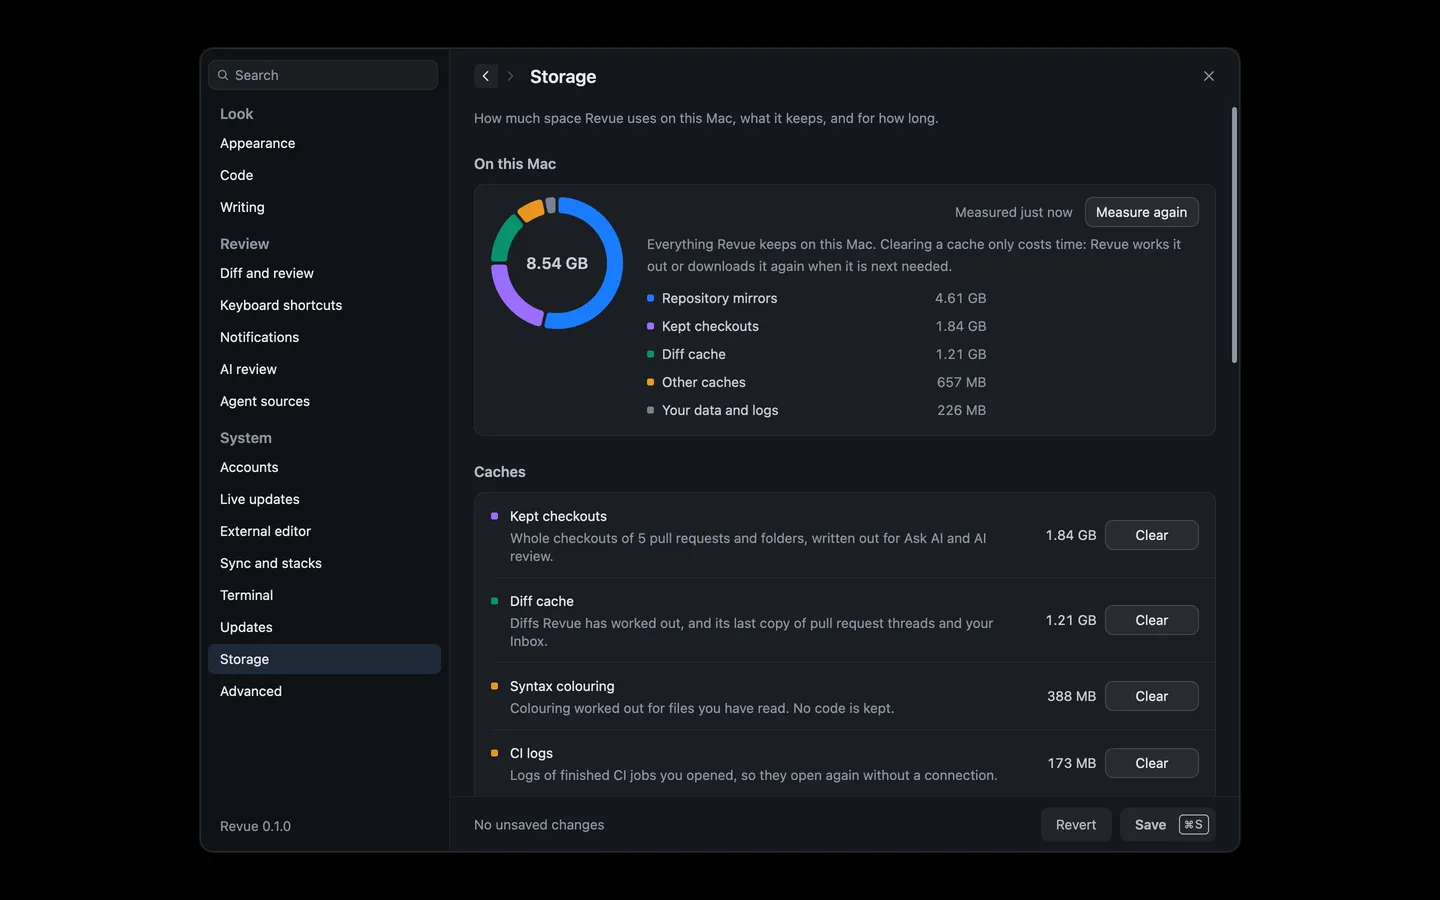Click the forward chevron navigation icon
This screenshot has width=1440, height=900.
[510, 76]
